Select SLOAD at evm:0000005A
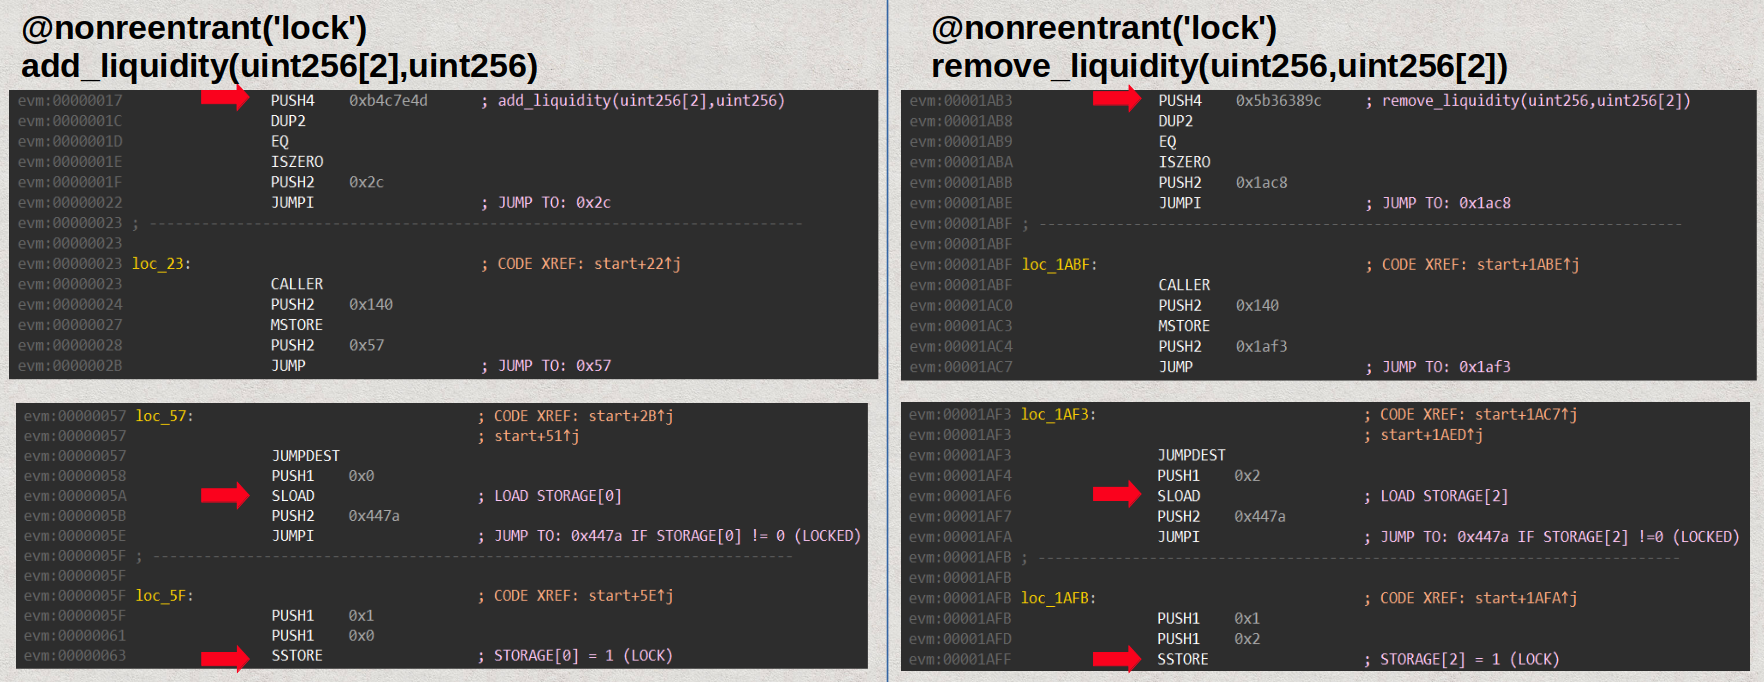 click(x=293, y=496)
